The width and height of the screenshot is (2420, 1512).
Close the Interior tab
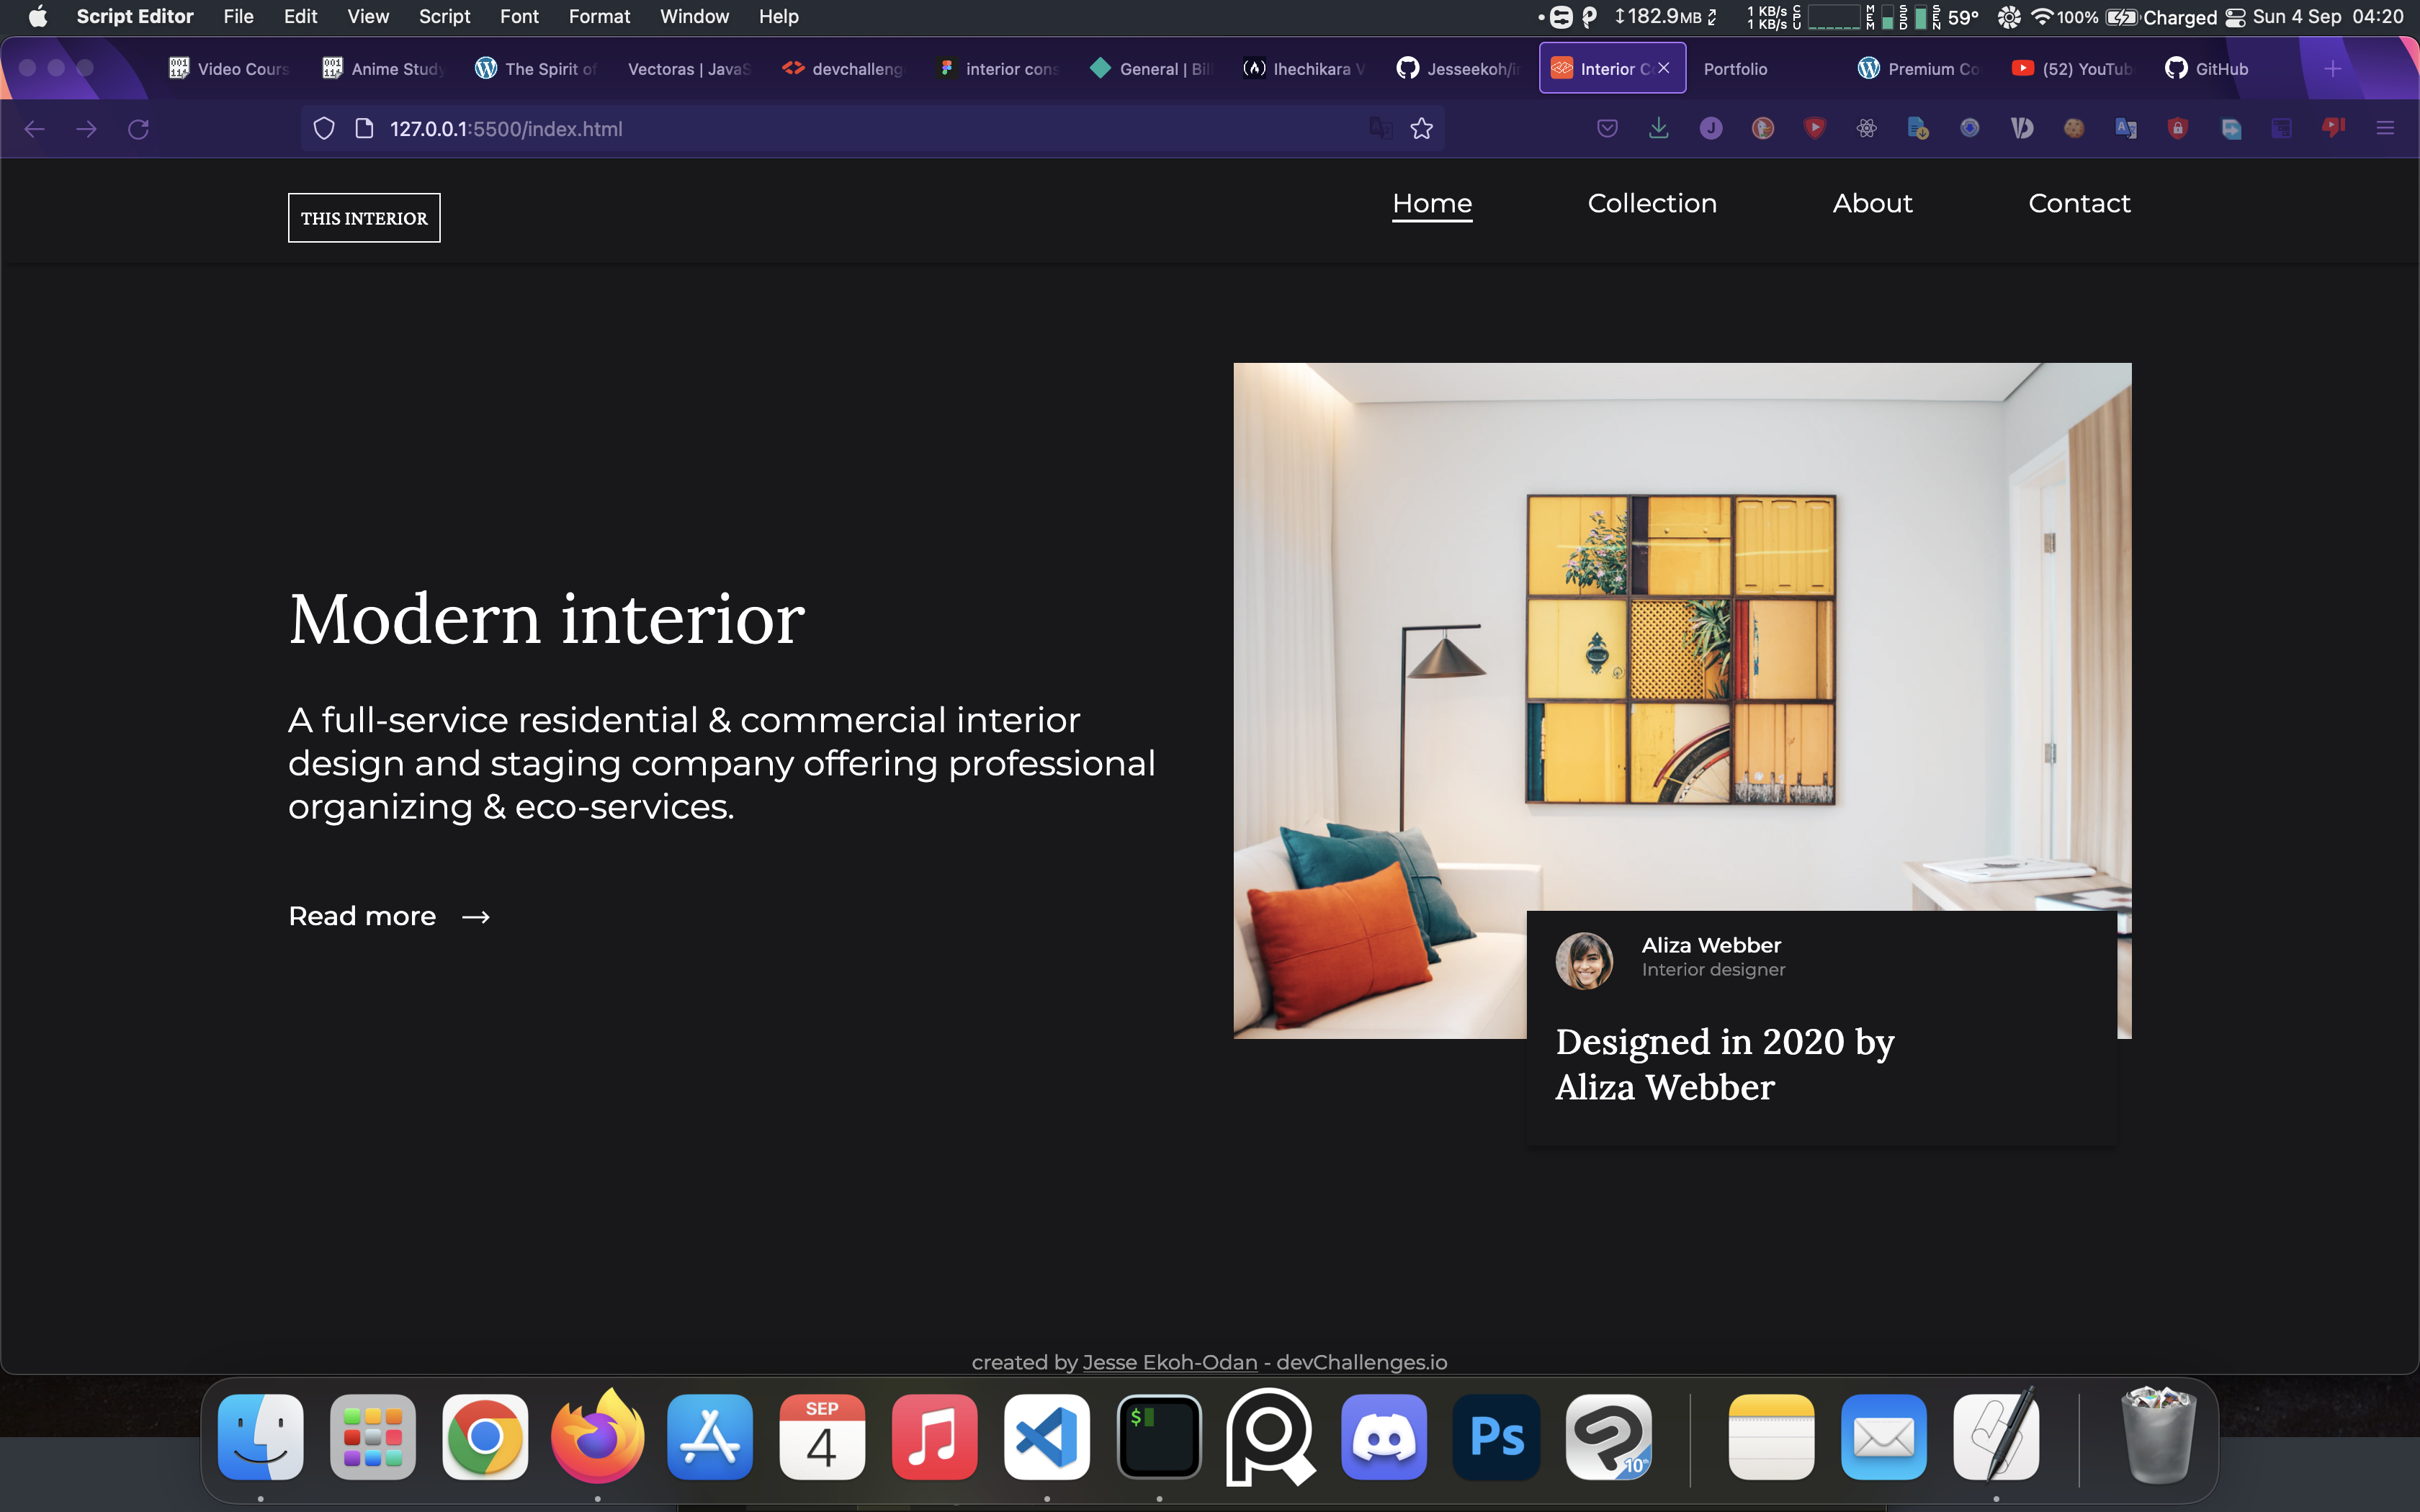pos(1664,68)
